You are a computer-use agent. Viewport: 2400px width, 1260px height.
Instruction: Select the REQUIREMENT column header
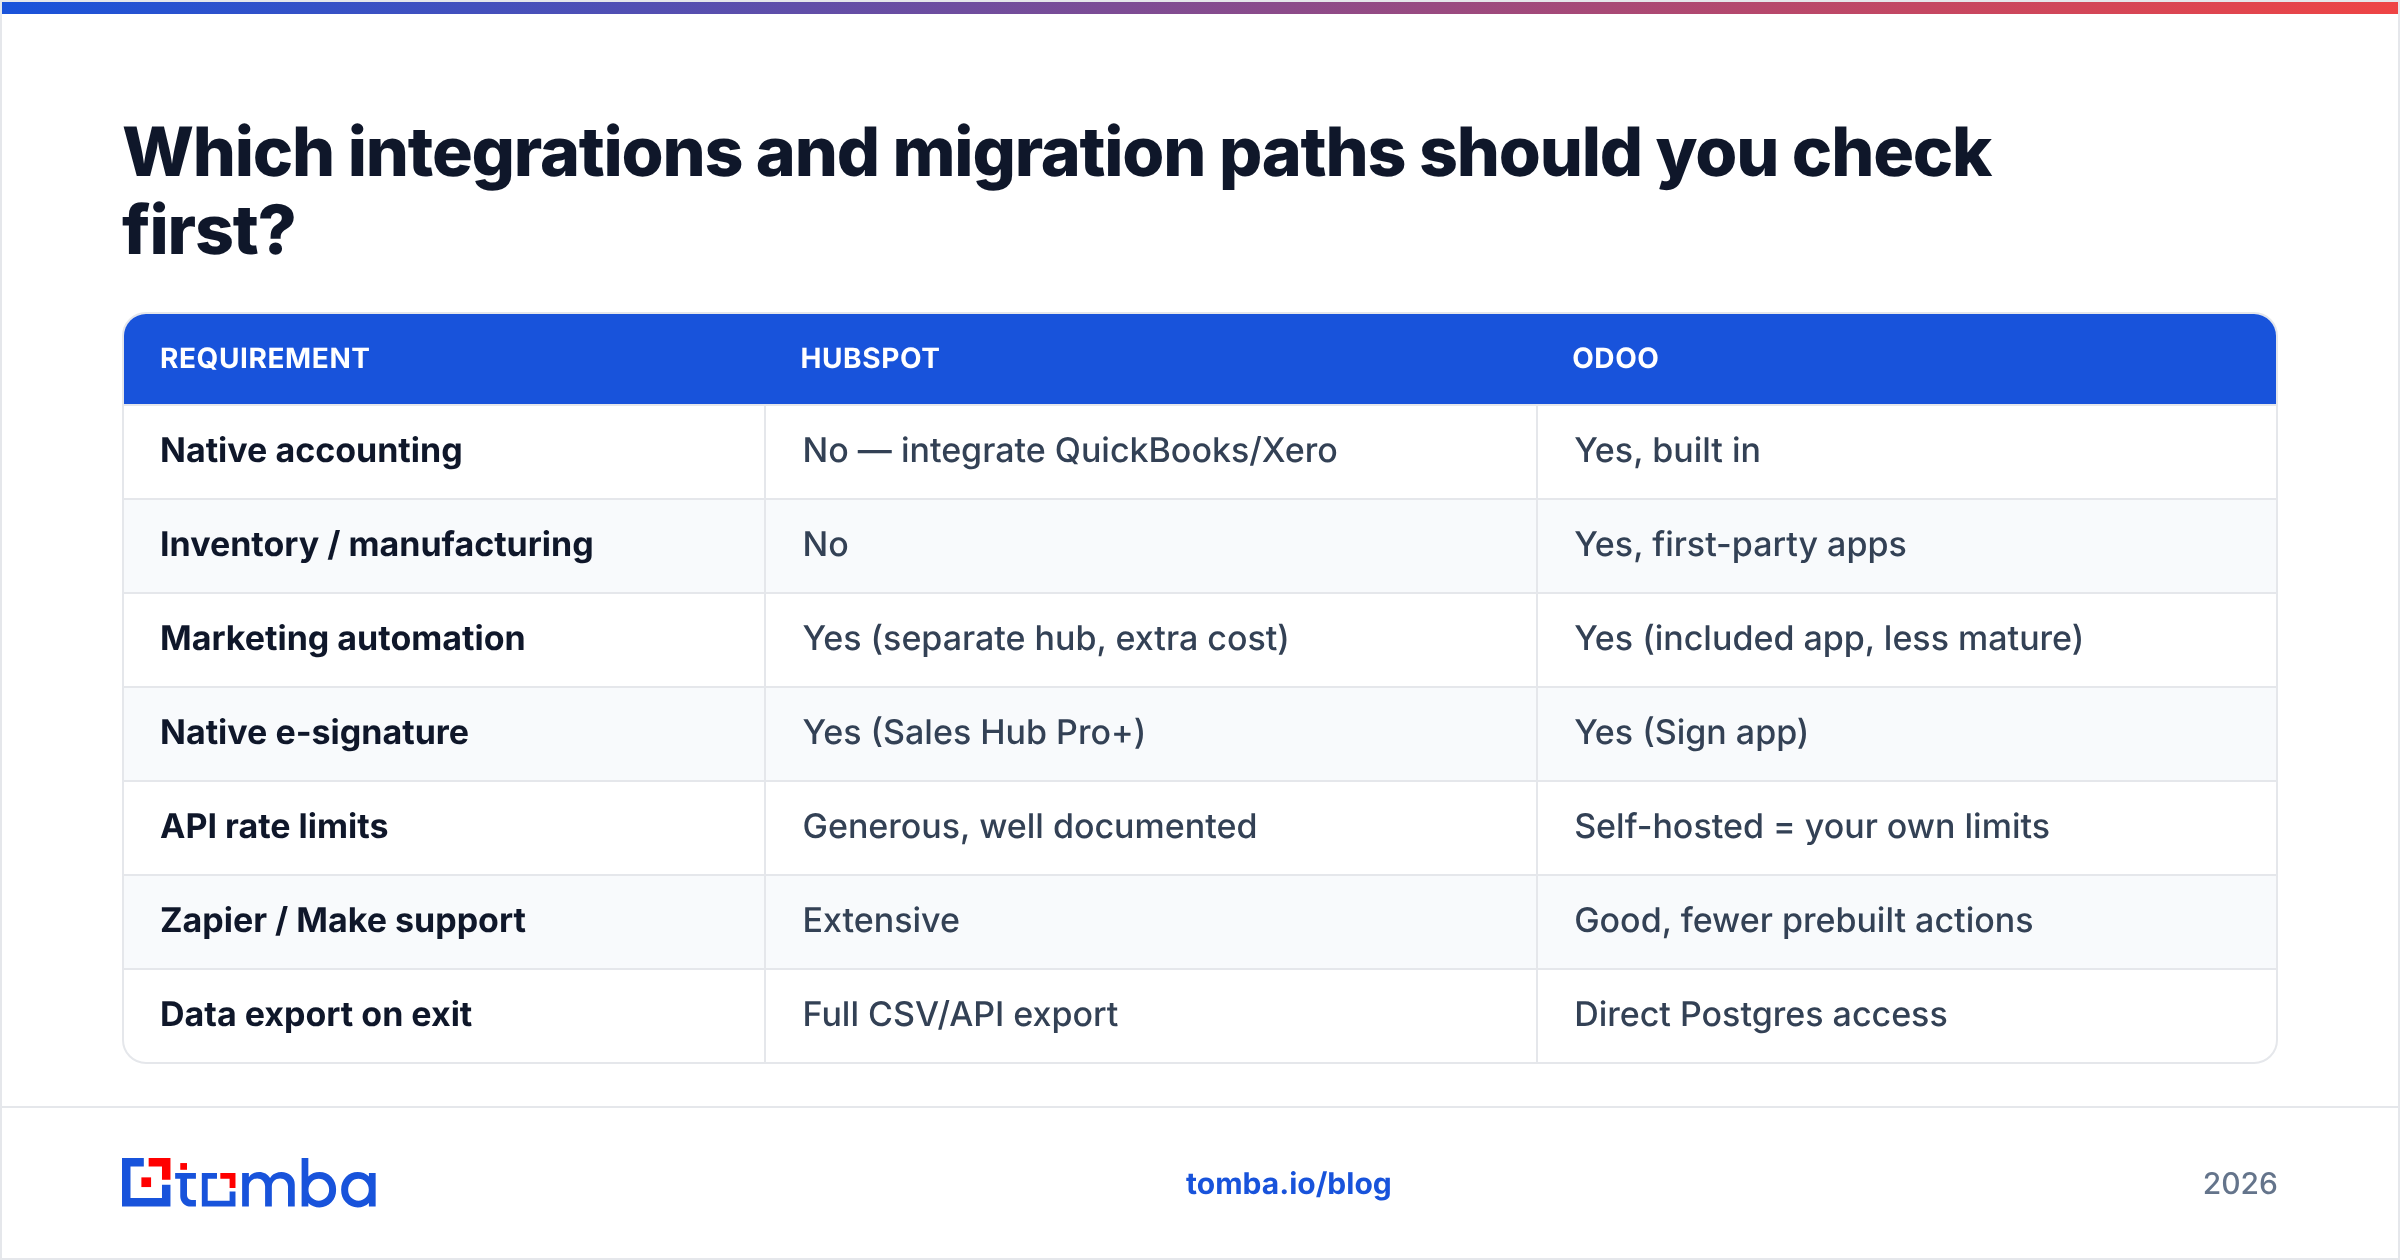tap(265, 359)
